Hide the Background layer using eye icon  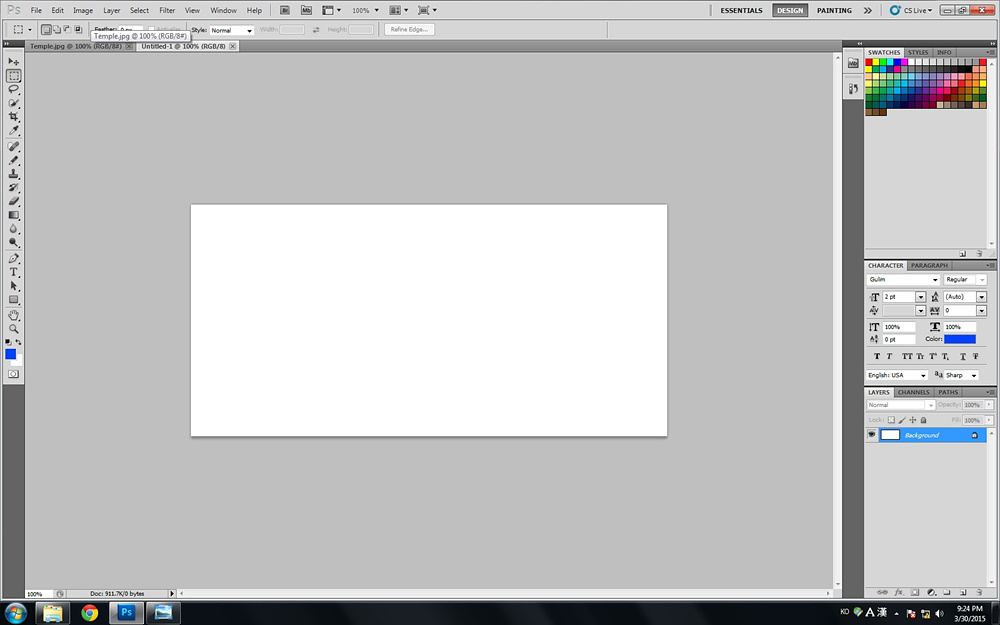tap(871, 435)
